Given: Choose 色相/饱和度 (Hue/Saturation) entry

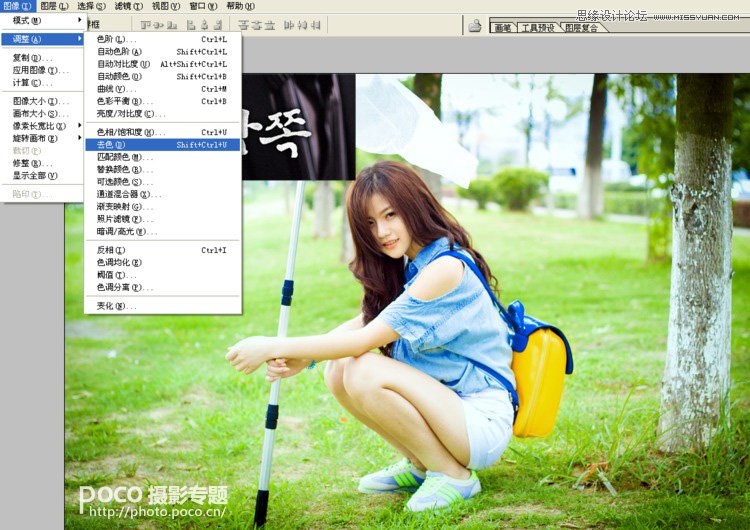Looking at the screenshot, I should (163, 132).
